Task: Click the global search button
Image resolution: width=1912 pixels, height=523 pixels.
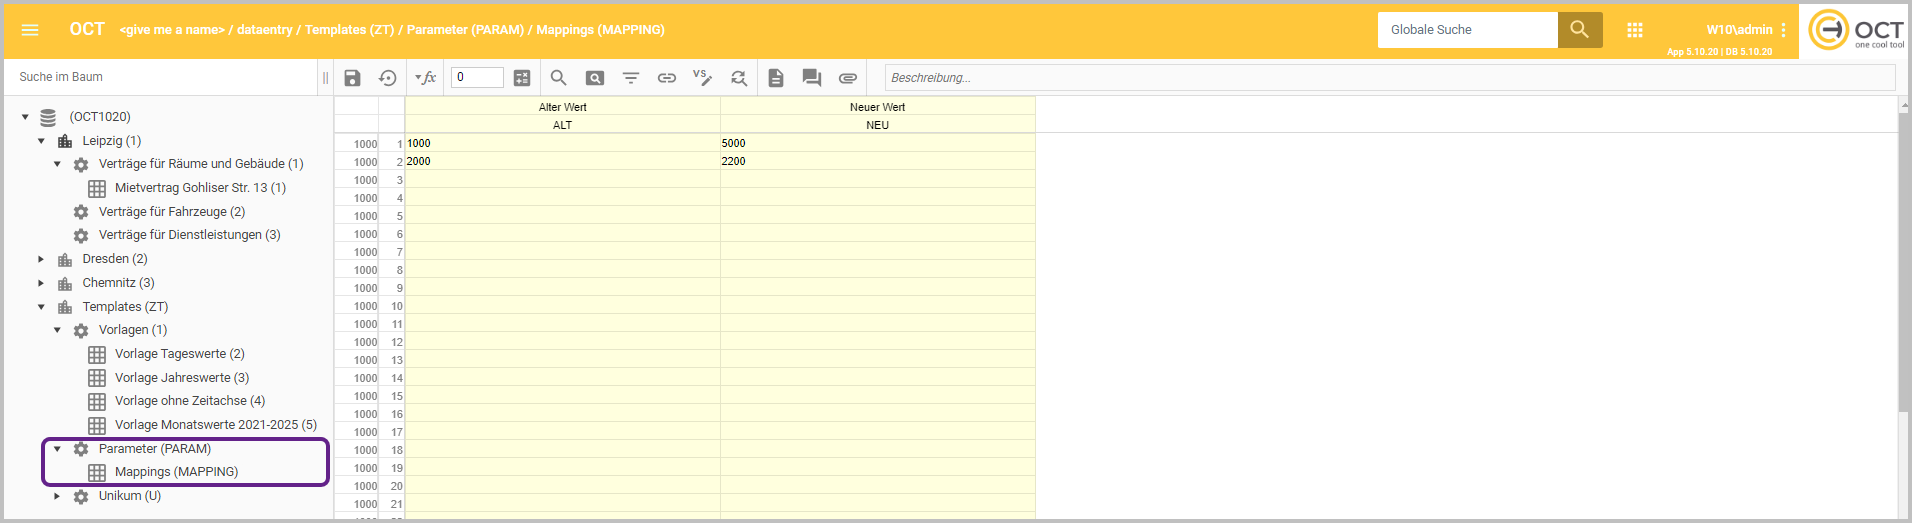Action: click(x=1580, y=30)
